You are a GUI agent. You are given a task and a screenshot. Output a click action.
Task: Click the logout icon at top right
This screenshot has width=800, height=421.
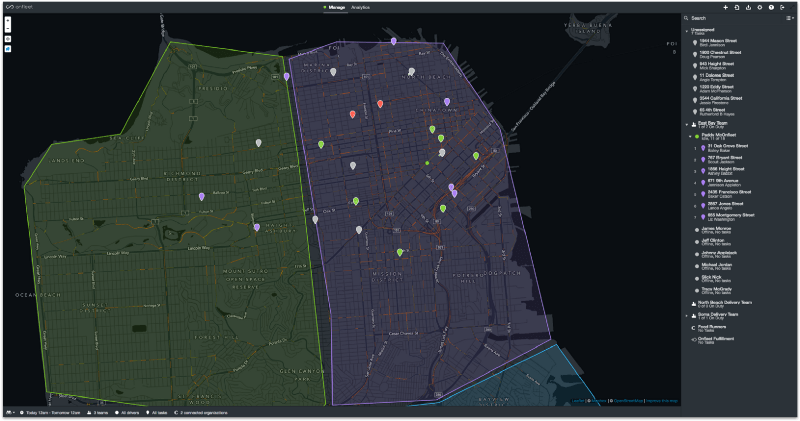click(783, 7)
